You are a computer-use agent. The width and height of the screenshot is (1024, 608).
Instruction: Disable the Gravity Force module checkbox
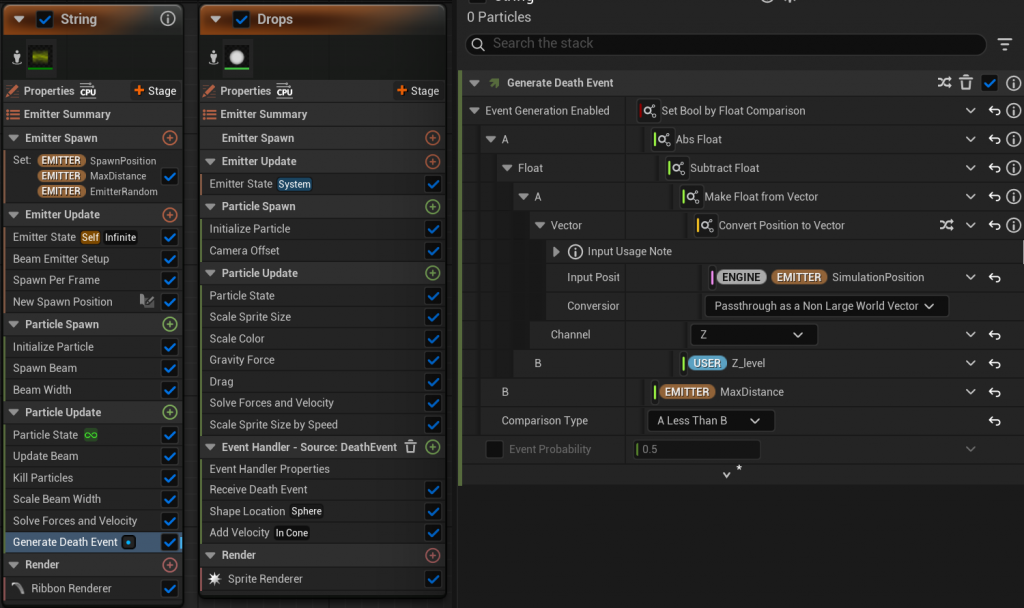pyautogui.click(x=432, y=360)
